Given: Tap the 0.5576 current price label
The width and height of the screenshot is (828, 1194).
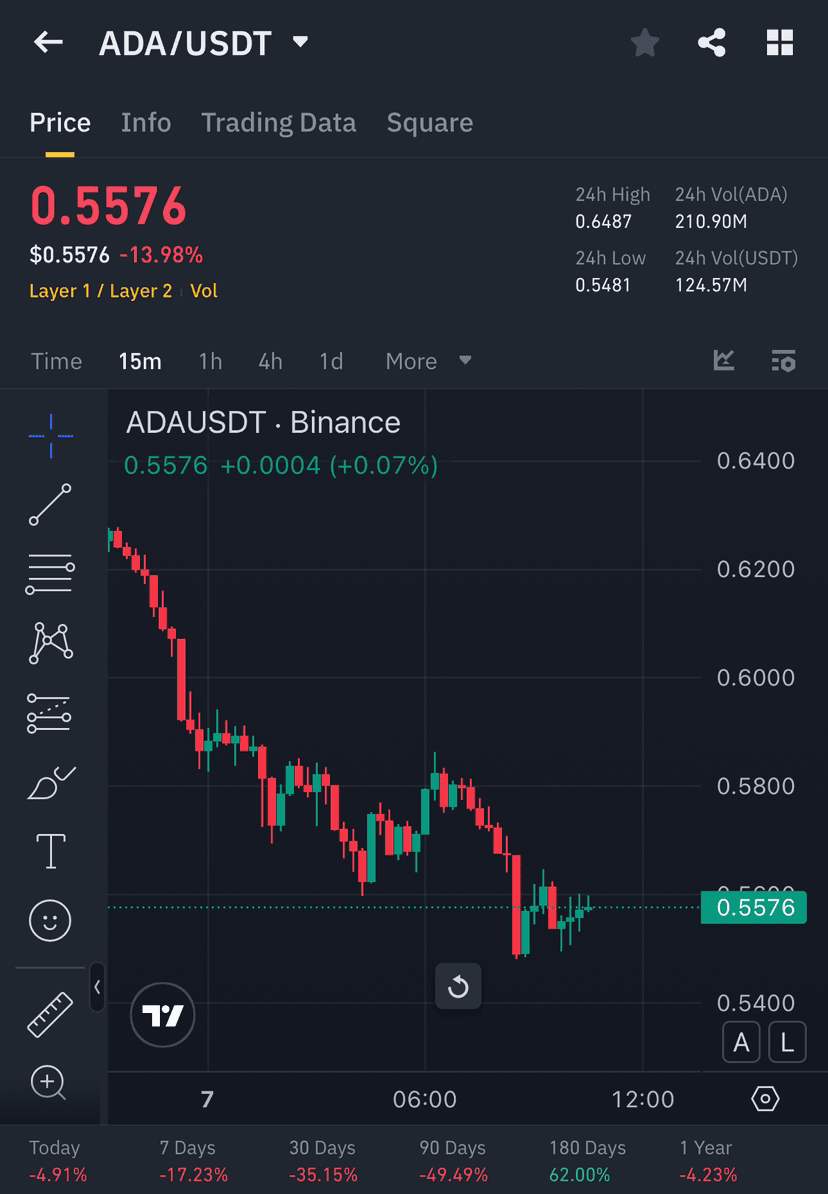Looking at the screenshot, I should tap(753, 908).
